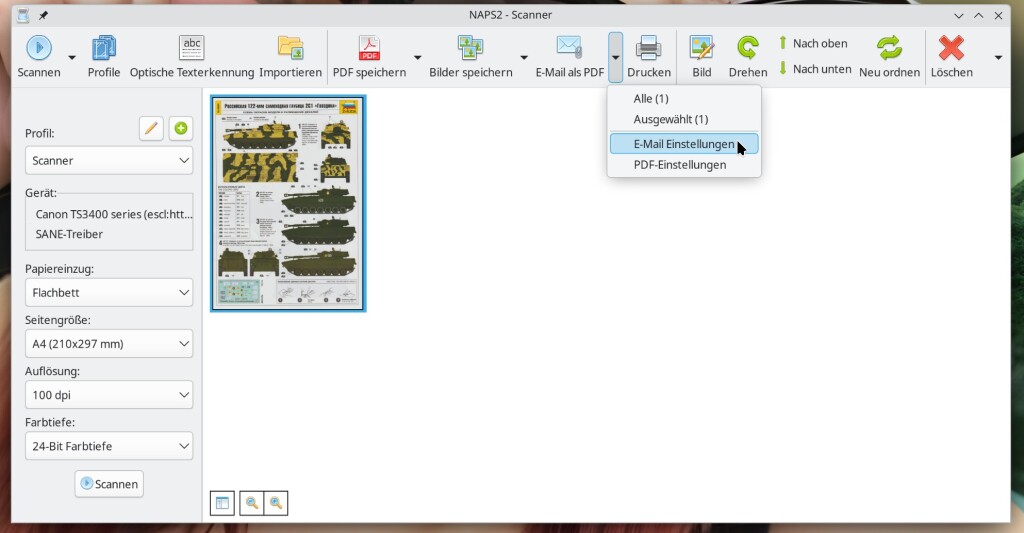This screenshot has height=533, width=1024.
Task: Toggle the sidebar layout icon at the bottom
Action: point(222,503)
